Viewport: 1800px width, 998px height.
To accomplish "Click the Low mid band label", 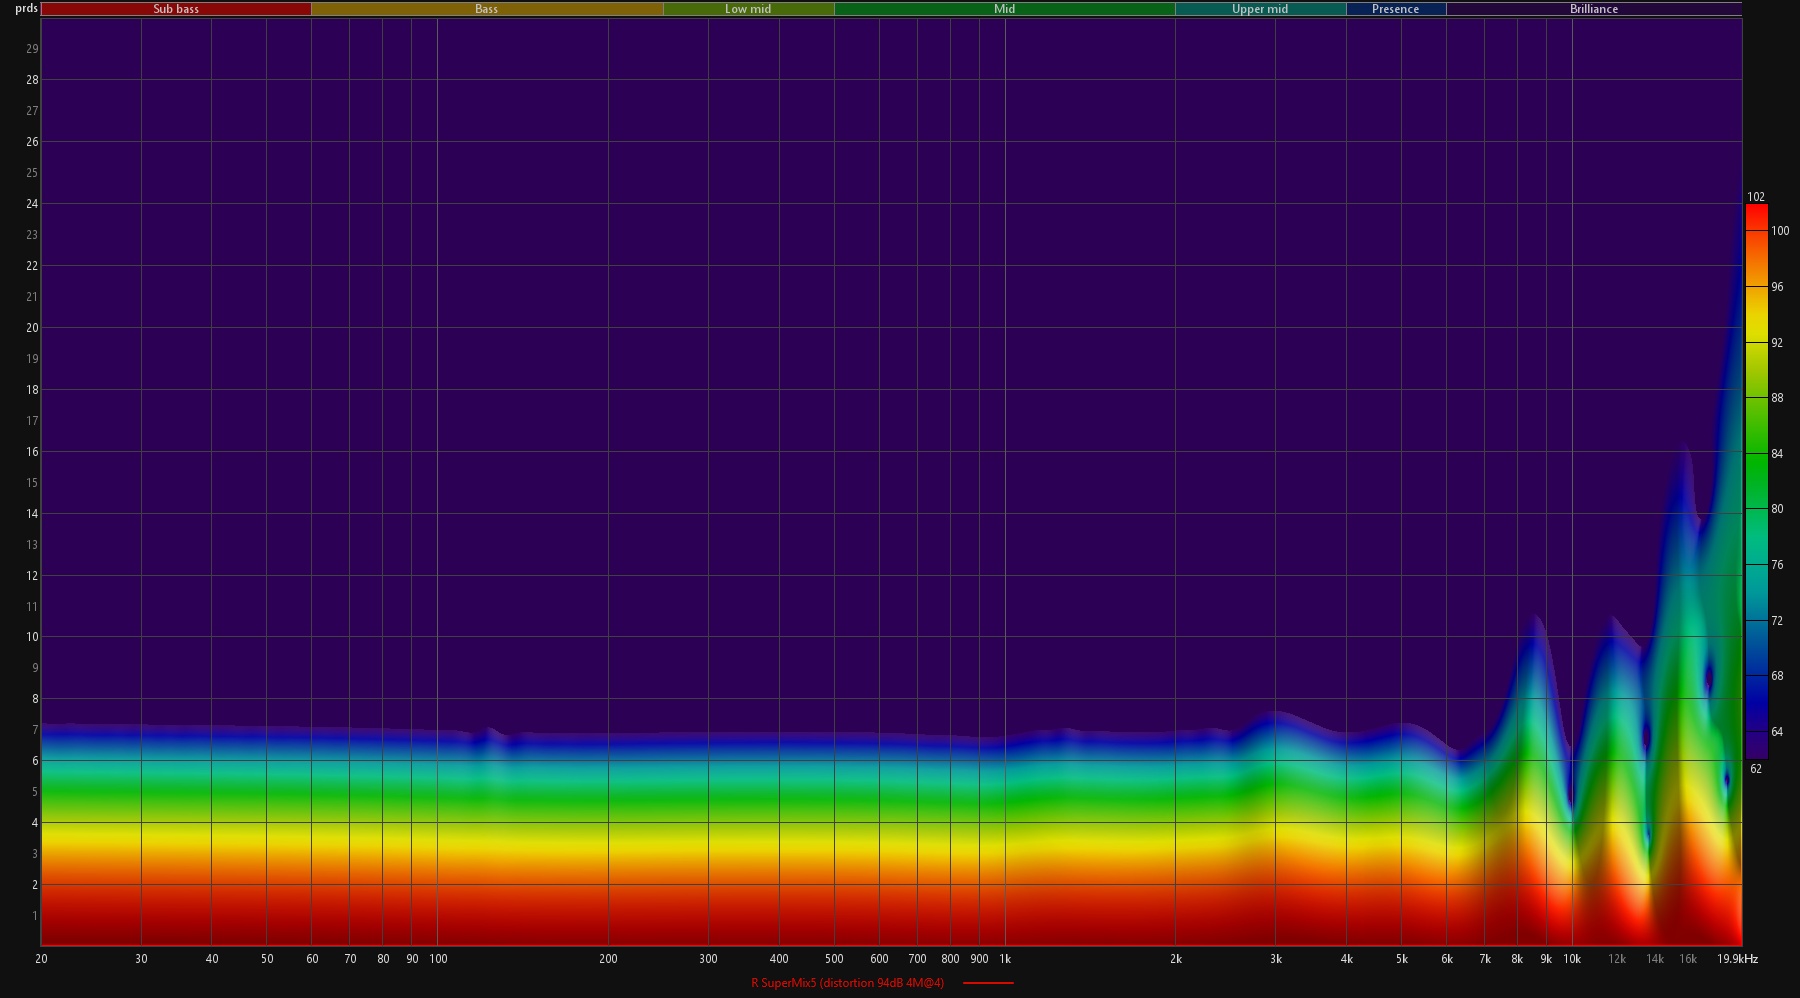I will (748, 9).
